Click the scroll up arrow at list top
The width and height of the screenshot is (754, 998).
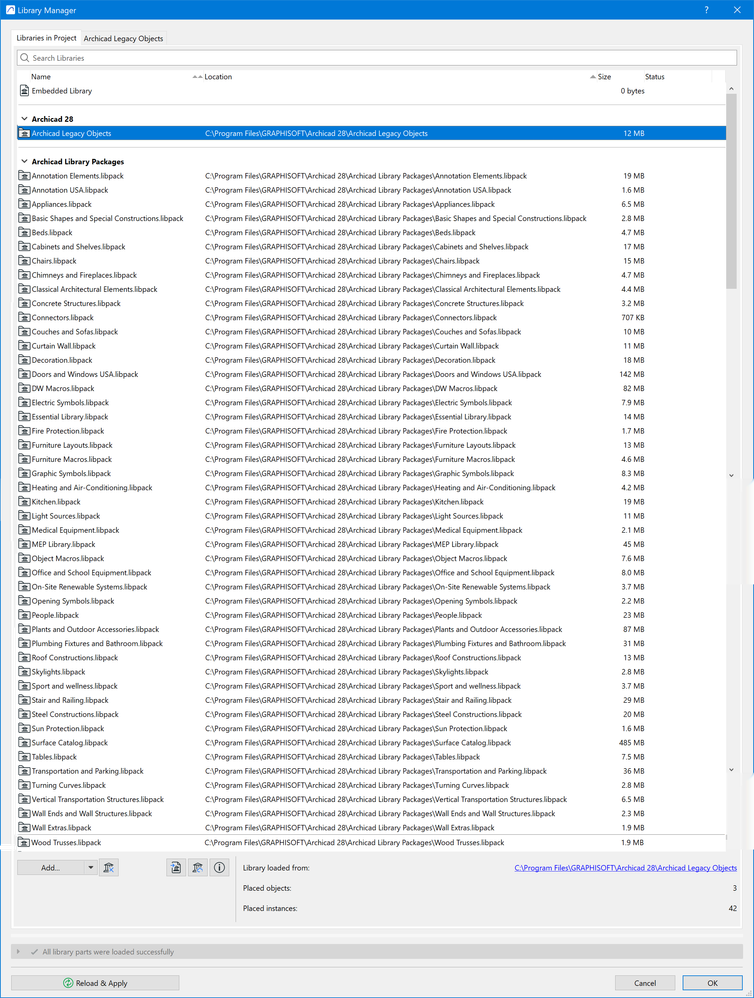731,89
